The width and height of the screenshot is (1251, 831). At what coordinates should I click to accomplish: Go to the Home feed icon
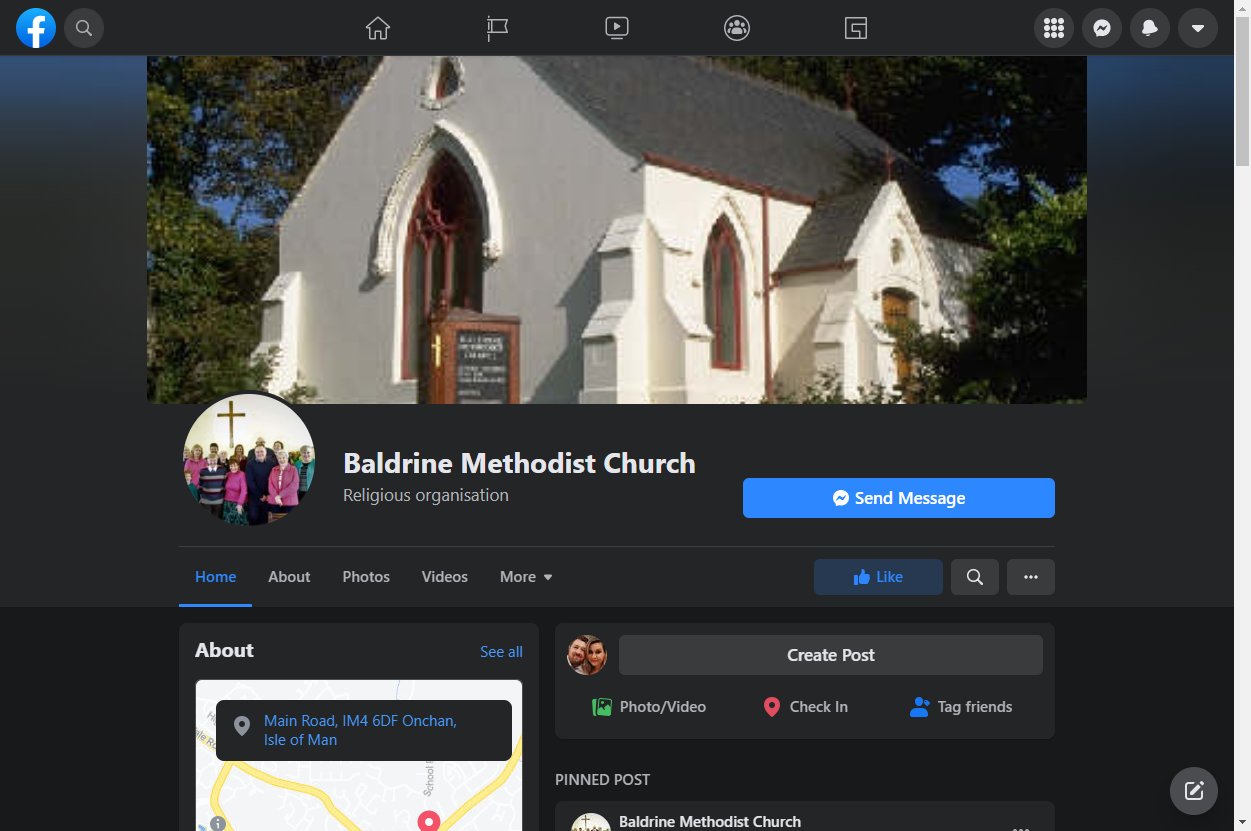(378, 28)
